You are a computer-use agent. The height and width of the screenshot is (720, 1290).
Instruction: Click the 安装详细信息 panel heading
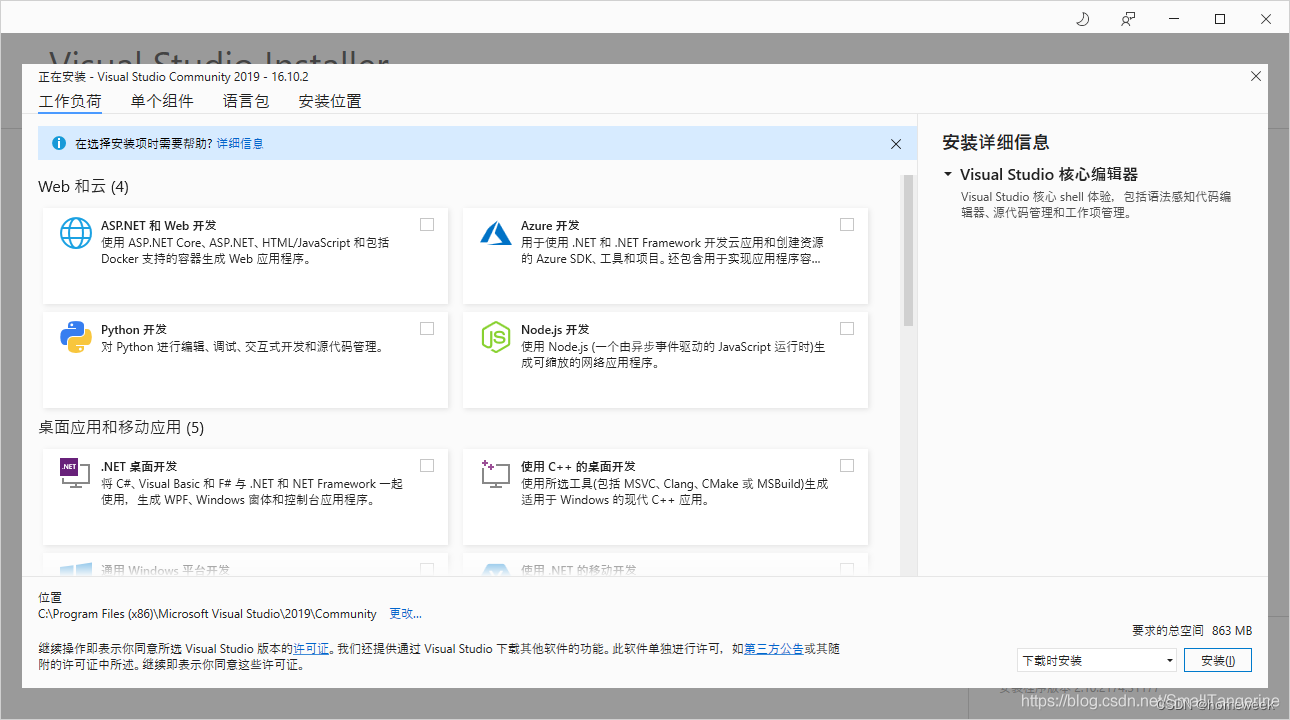[996, 142]
